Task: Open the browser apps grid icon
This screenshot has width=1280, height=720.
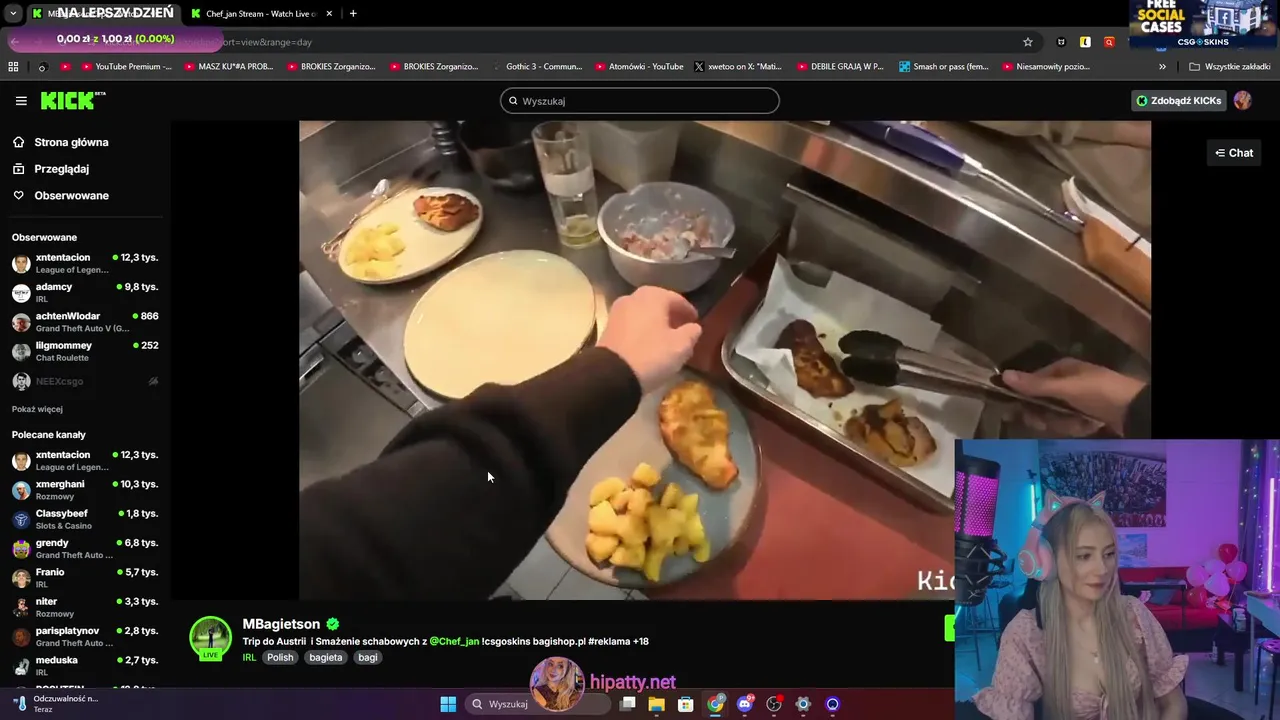Action: pyautogui.click(x=13, y=67)
